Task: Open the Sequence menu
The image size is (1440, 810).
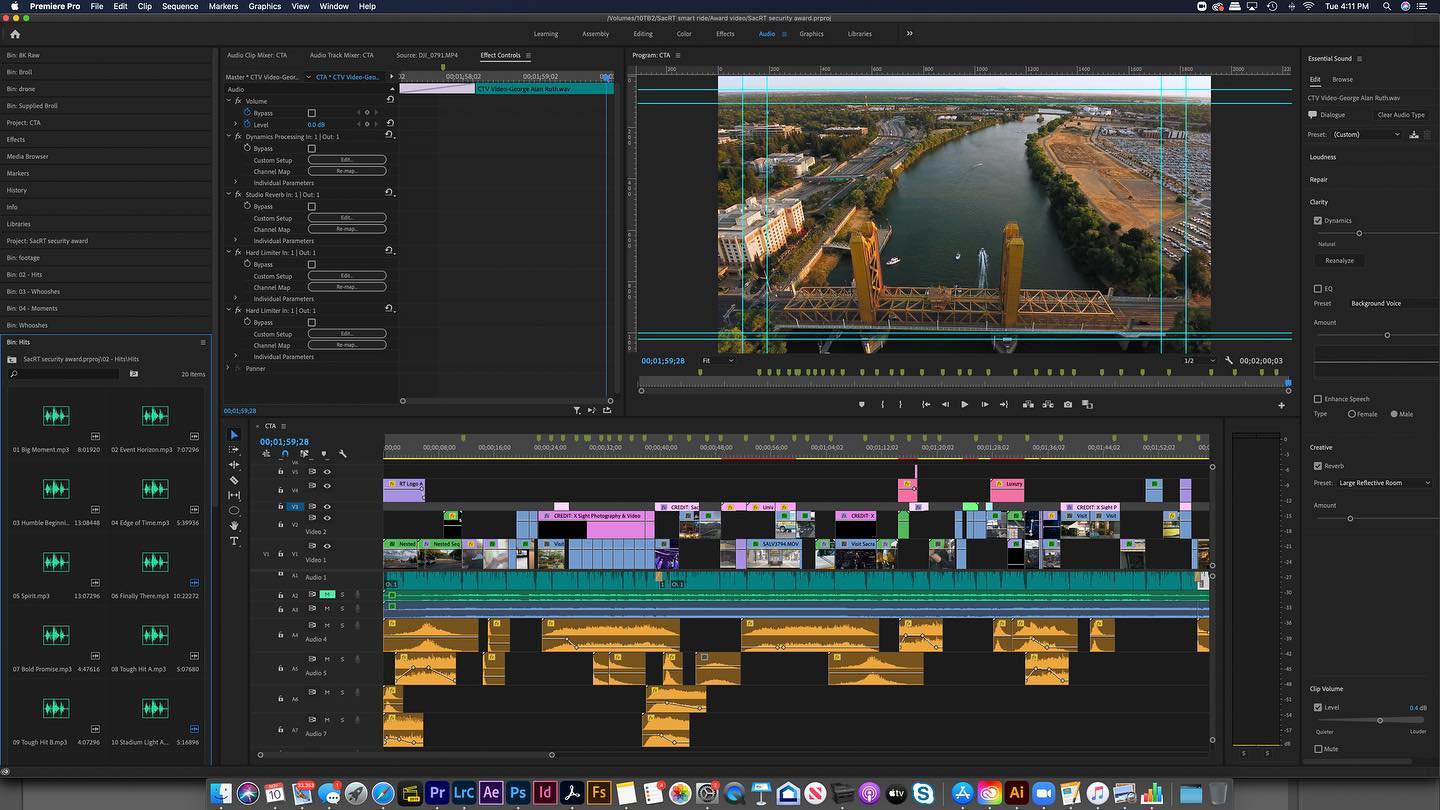Action: point(180,6)
